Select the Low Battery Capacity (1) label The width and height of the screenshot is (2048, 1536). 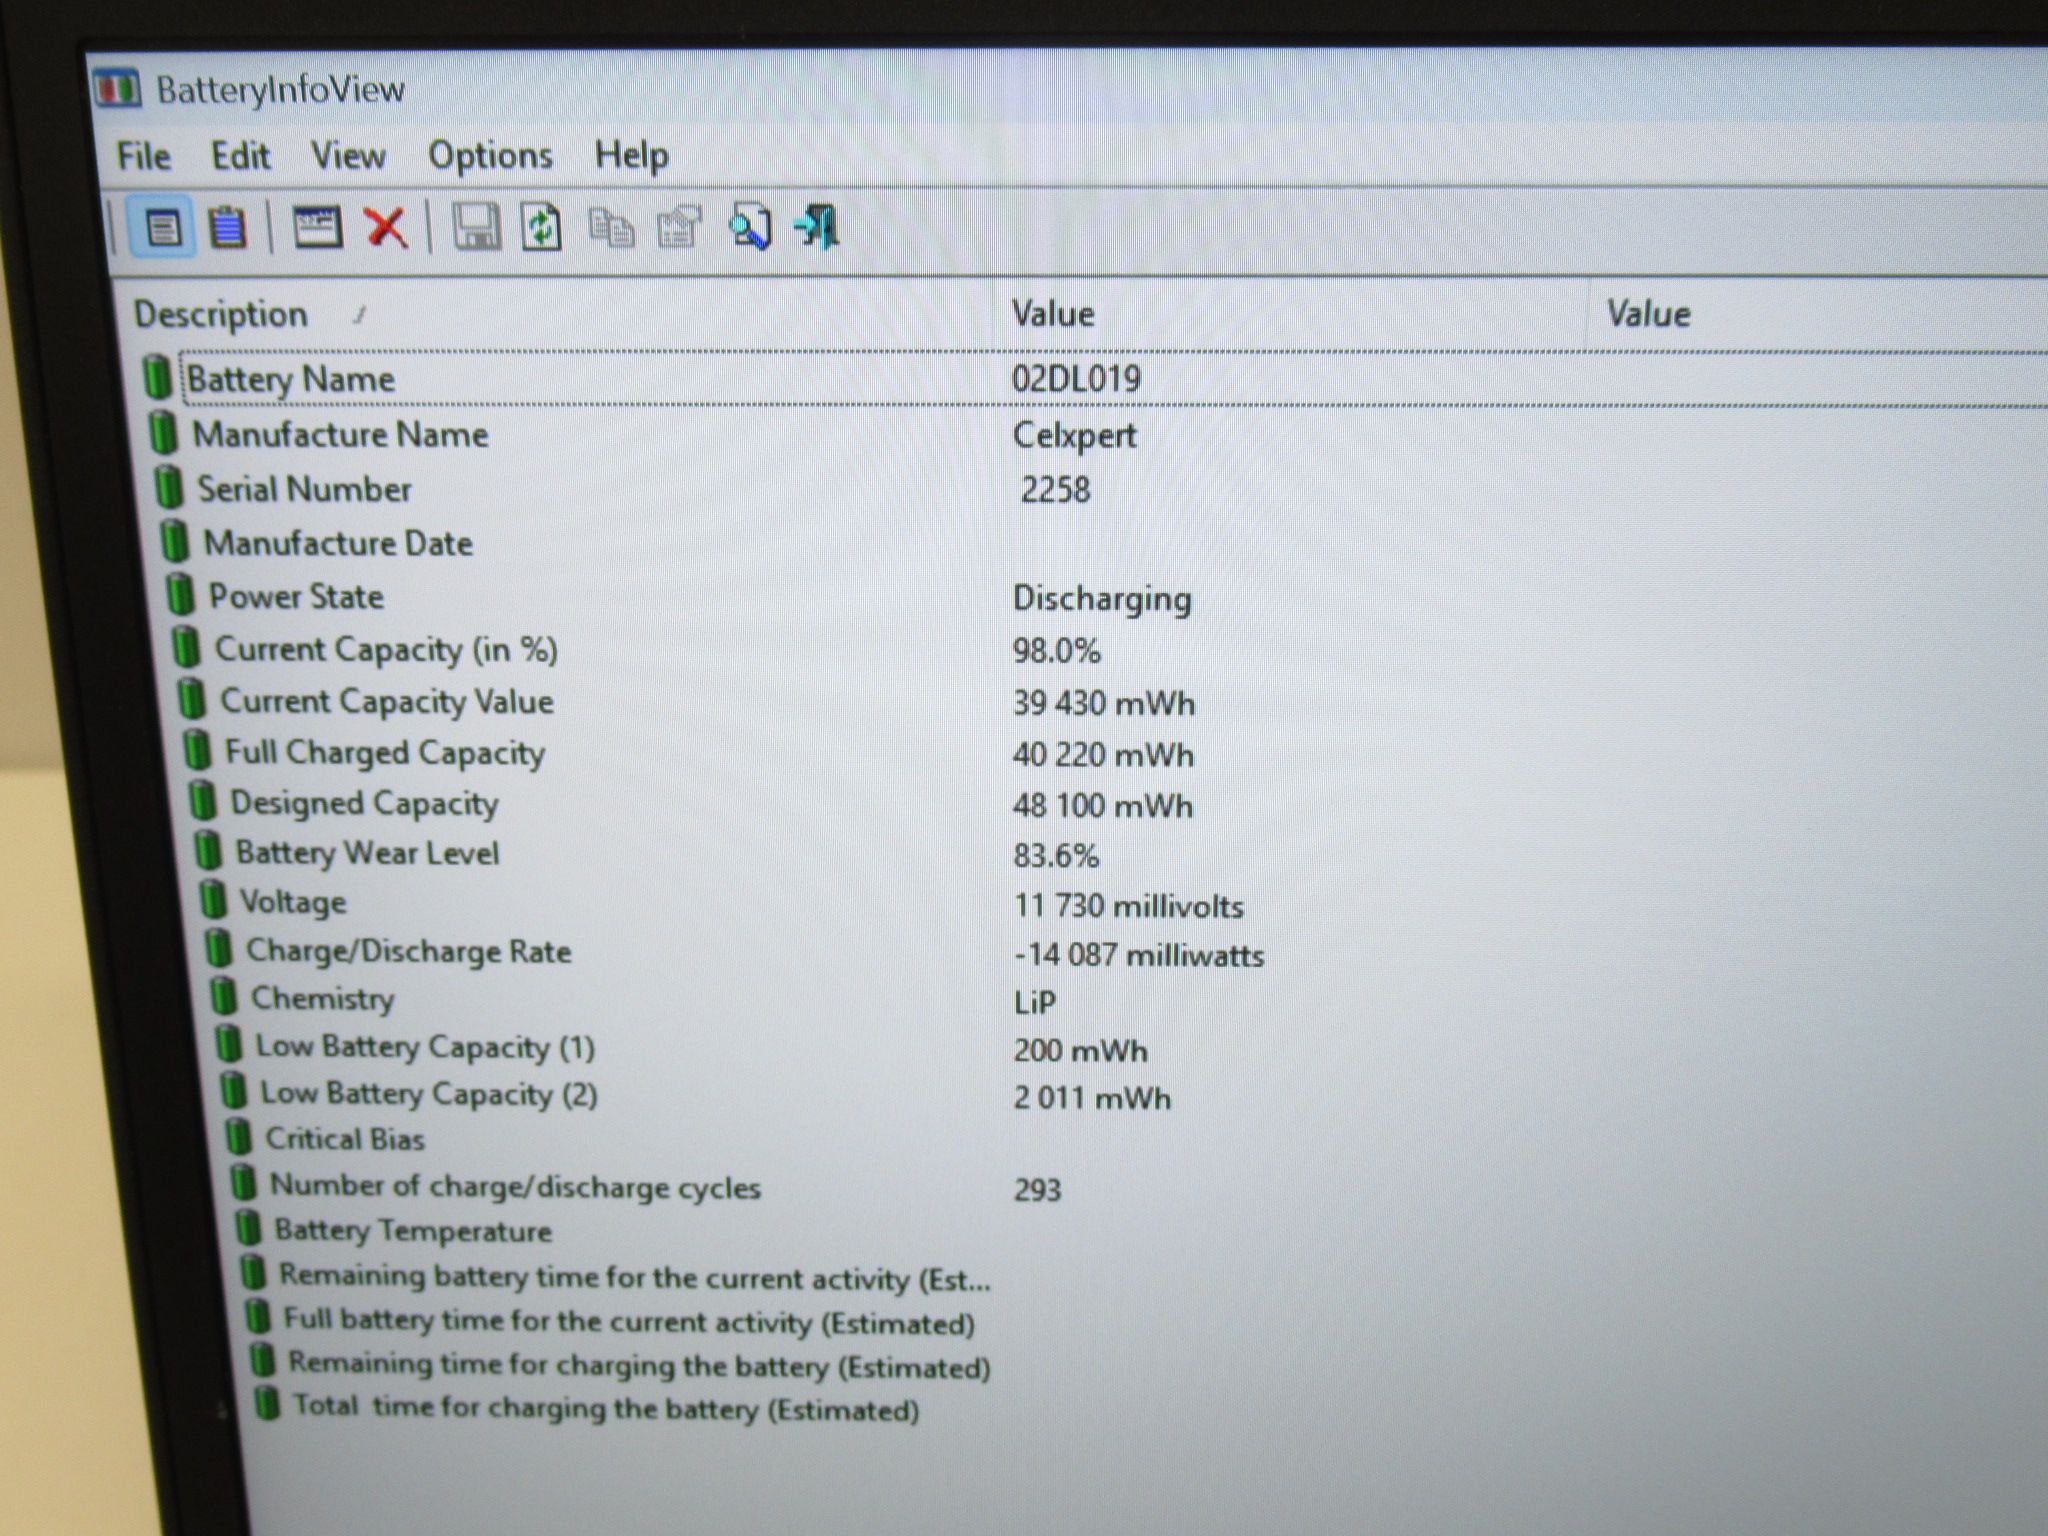(x=425, y=1047)
